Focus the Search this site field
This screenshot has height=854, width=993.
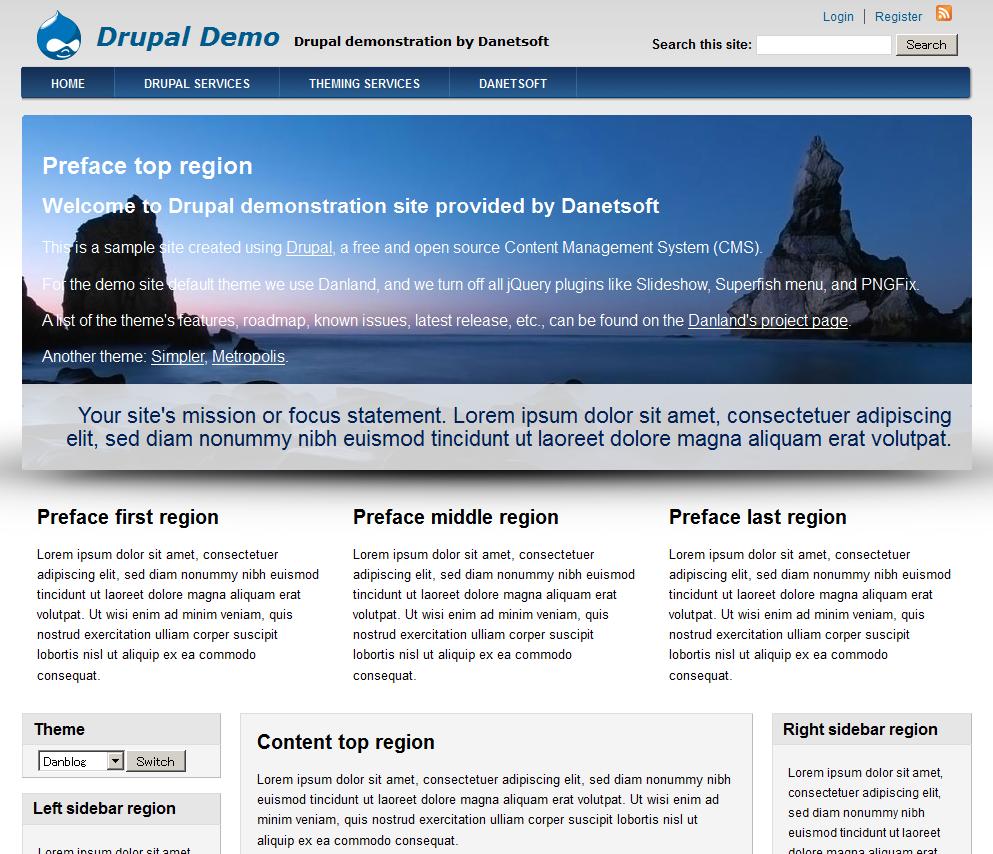pos(823,45)
